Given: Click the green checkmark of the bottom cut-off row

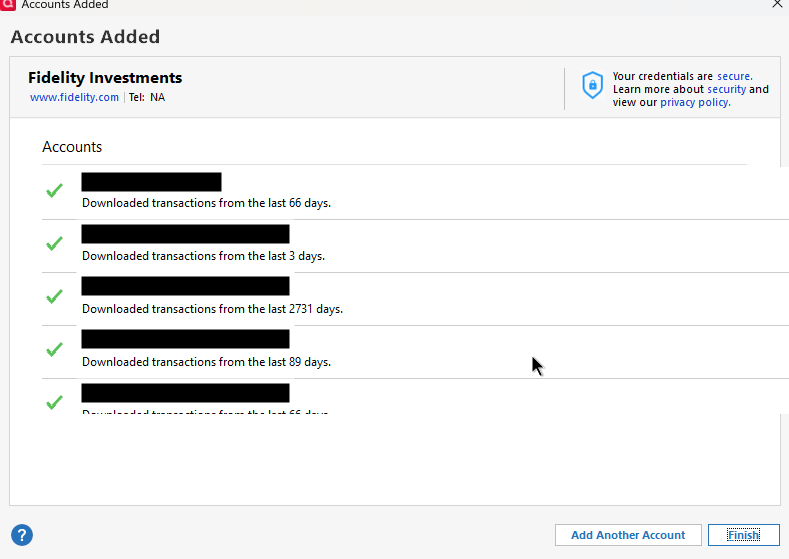Looking at the screenshot, I should pos(54,403).
